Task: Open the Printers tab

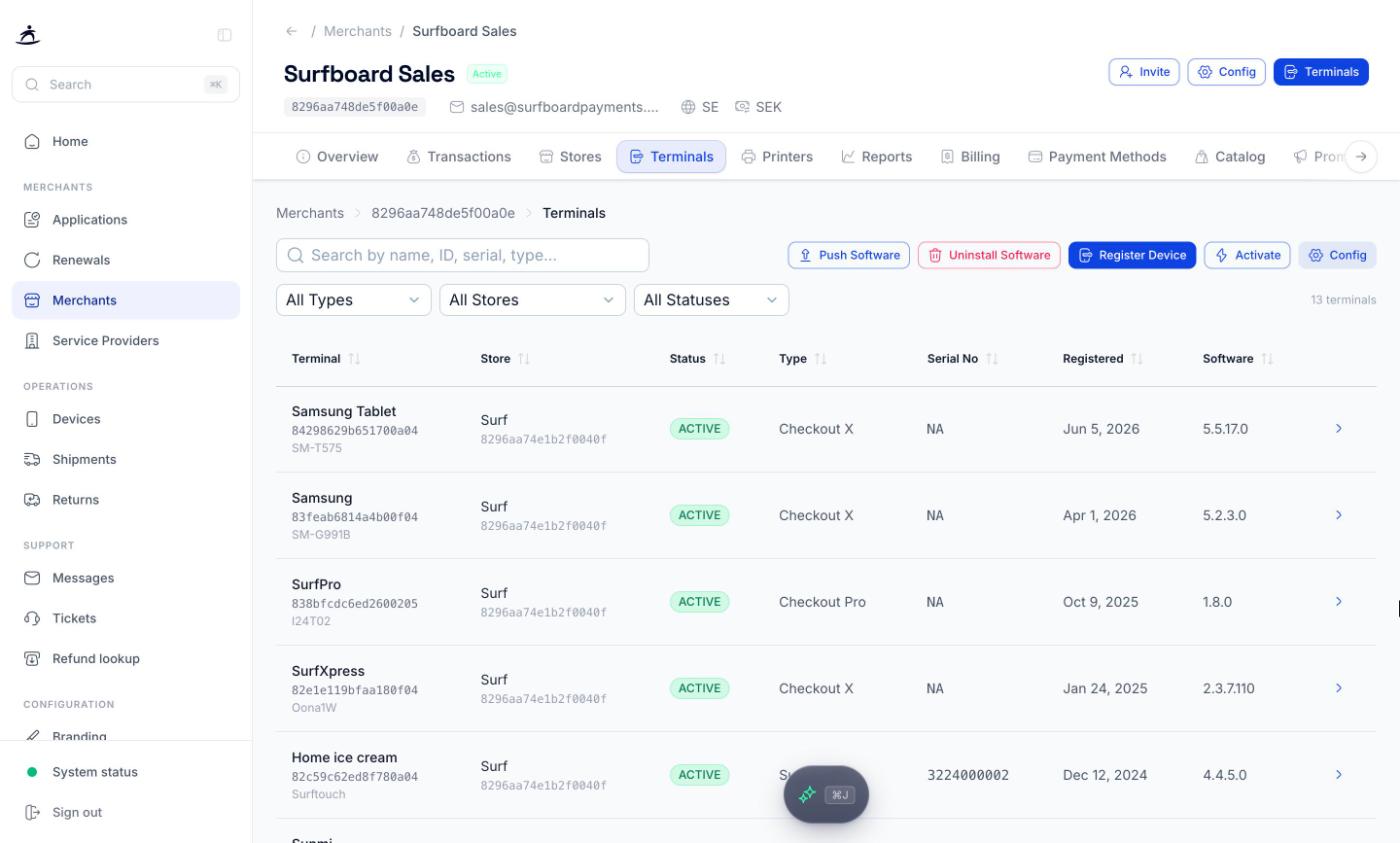Action: point(777,157)
